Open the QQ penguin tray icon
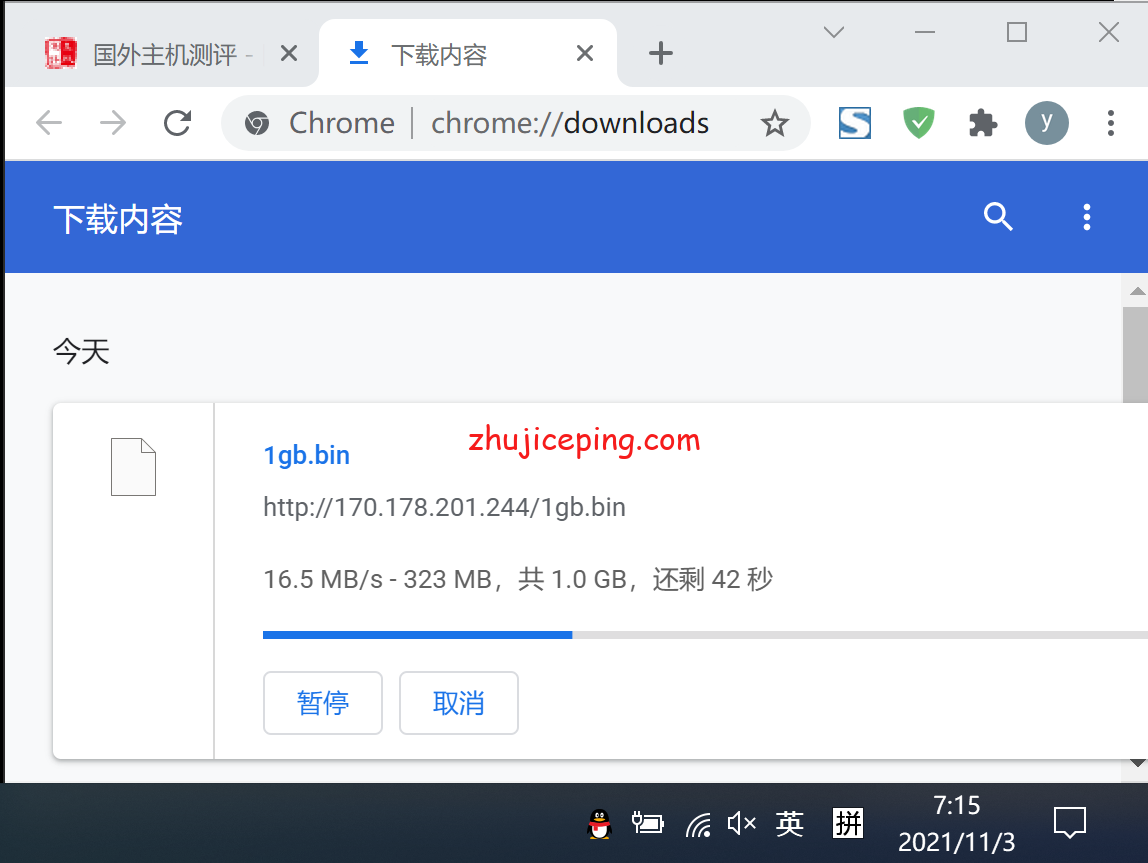1148x863 pixels. click(599, 824)
